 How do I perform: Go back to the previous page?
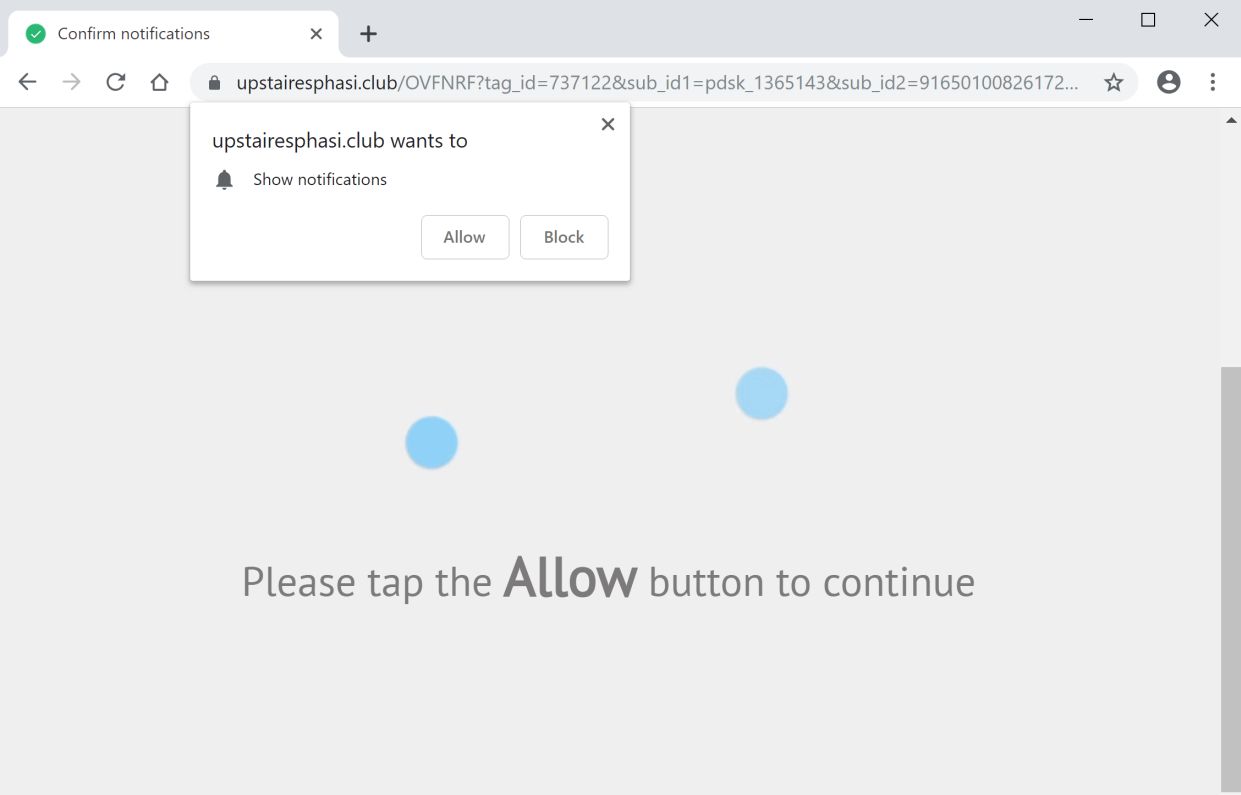click(27, 82)
